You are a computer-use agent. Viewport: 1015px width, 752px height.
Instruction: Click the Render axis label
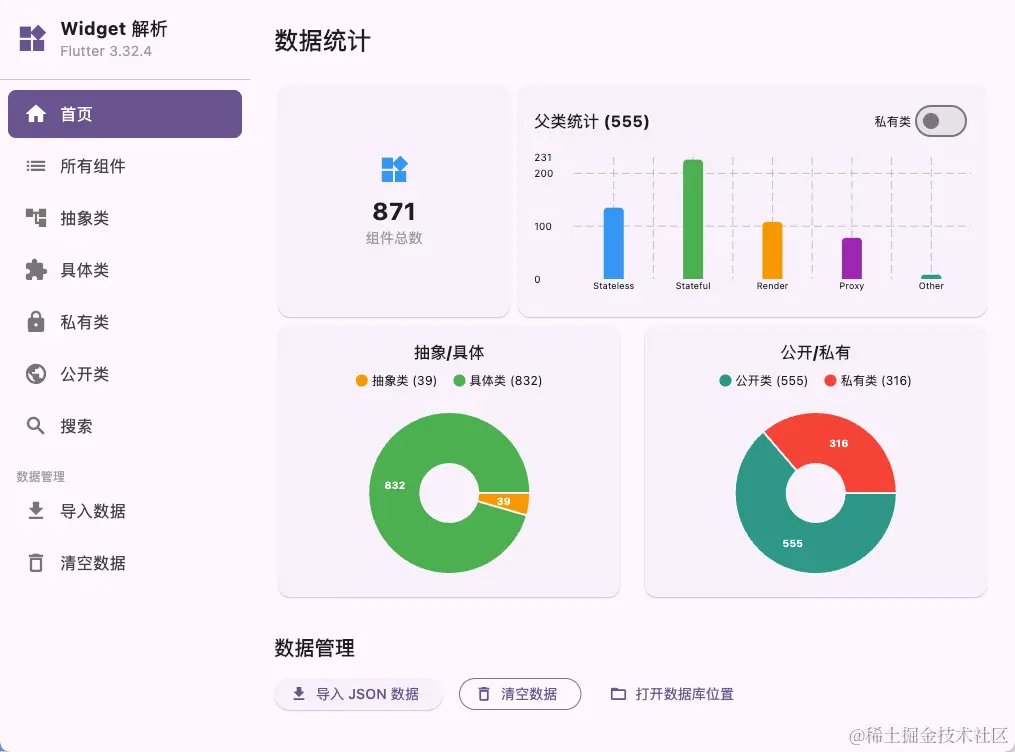(772, 286)
